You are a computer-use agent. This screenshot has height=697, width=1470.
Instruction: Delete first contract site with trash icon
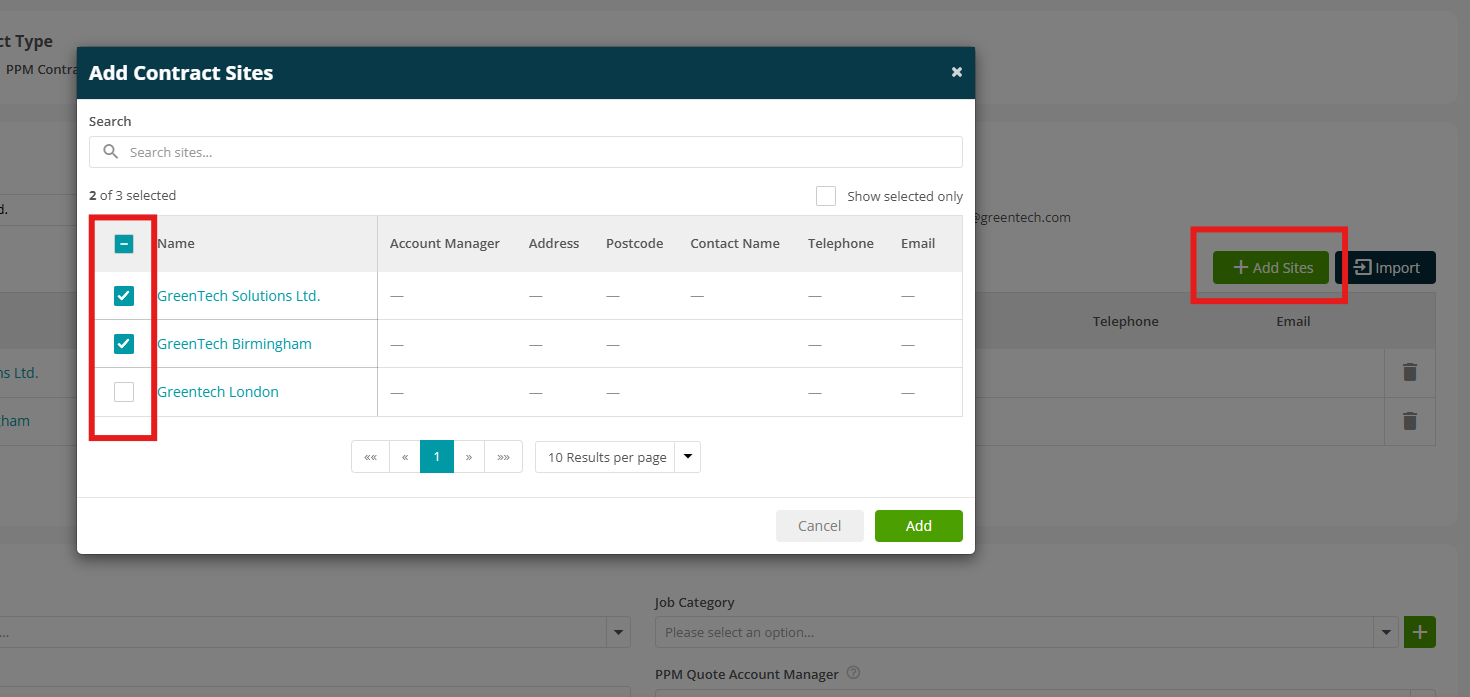pos(1410,372)
